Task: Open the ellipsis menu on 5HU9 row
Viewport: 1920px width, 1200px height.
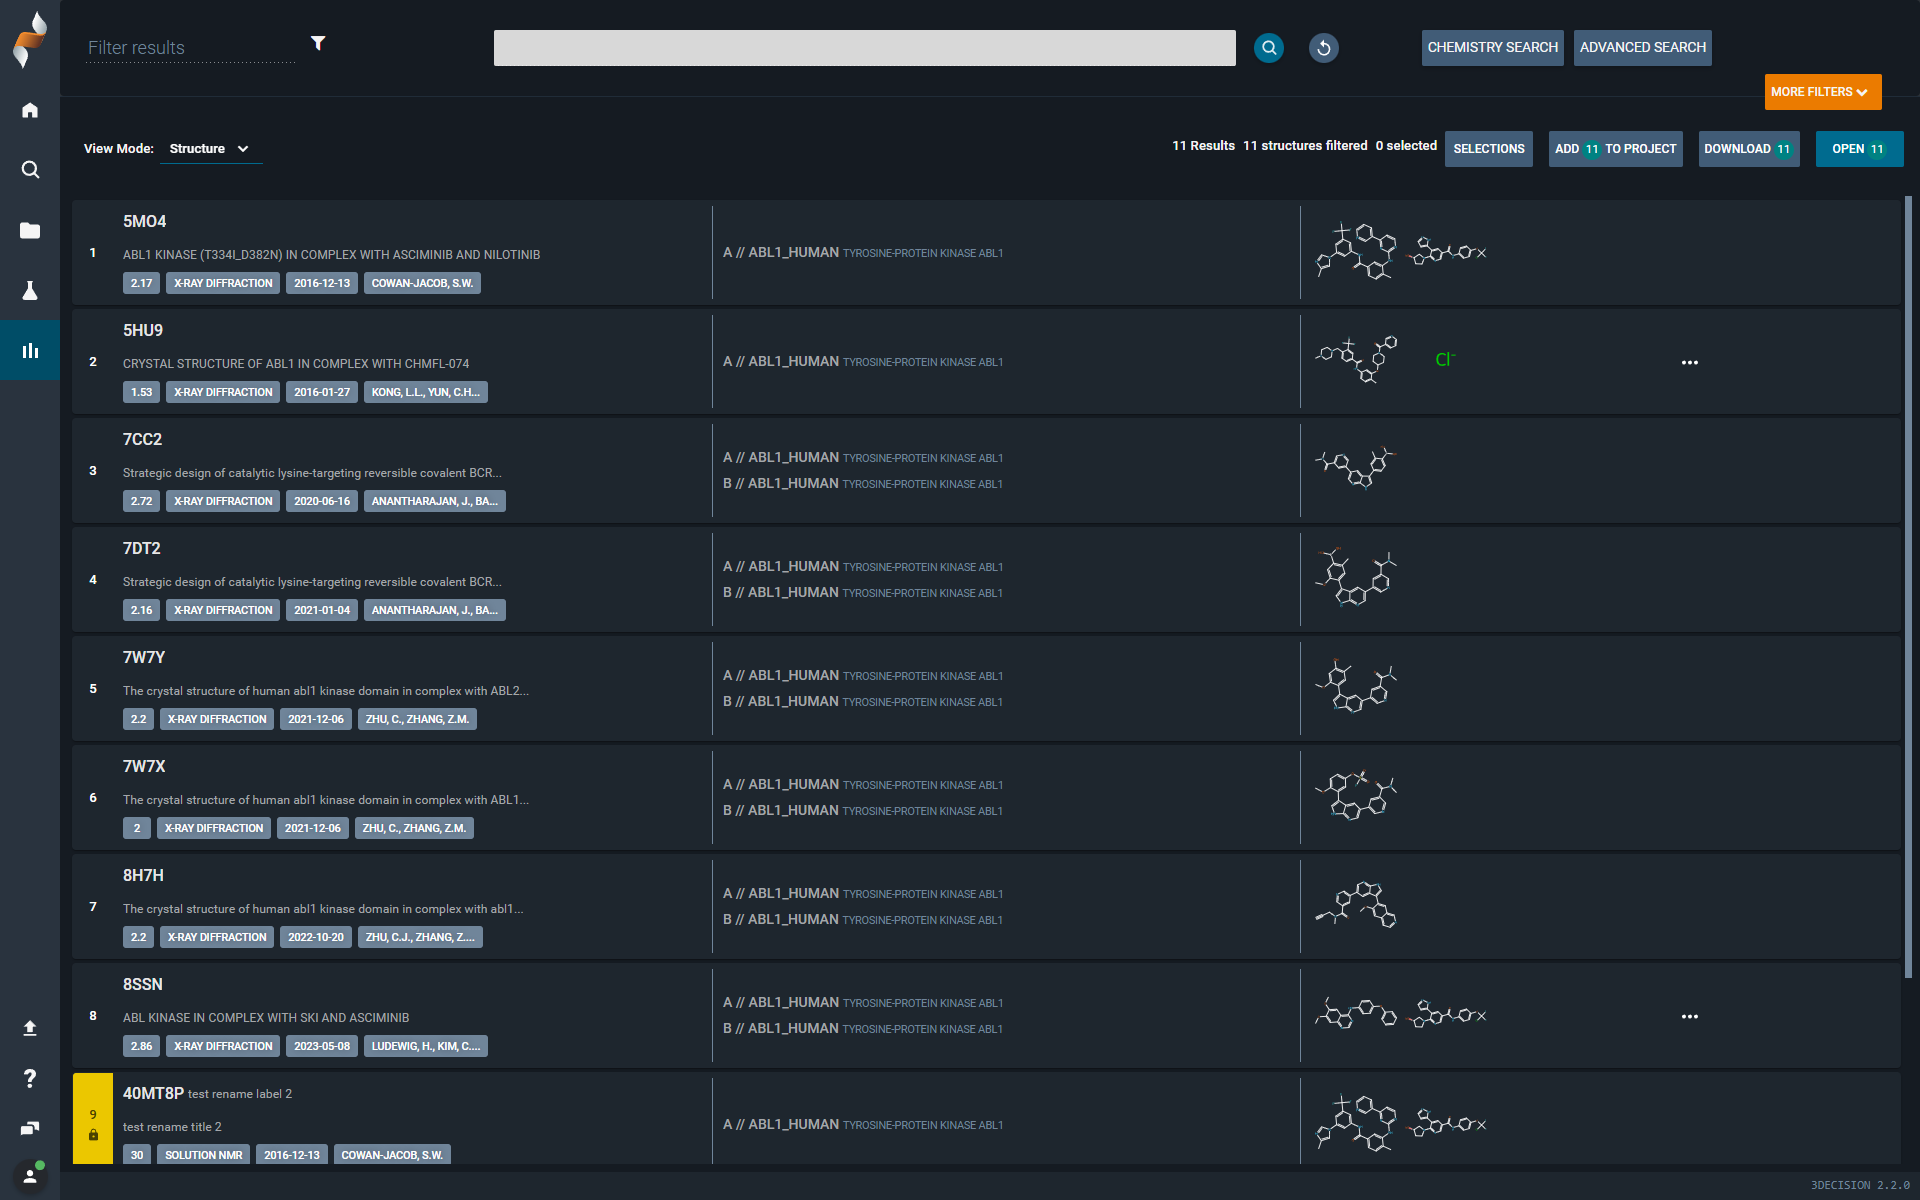Action: pos(1689,362)
